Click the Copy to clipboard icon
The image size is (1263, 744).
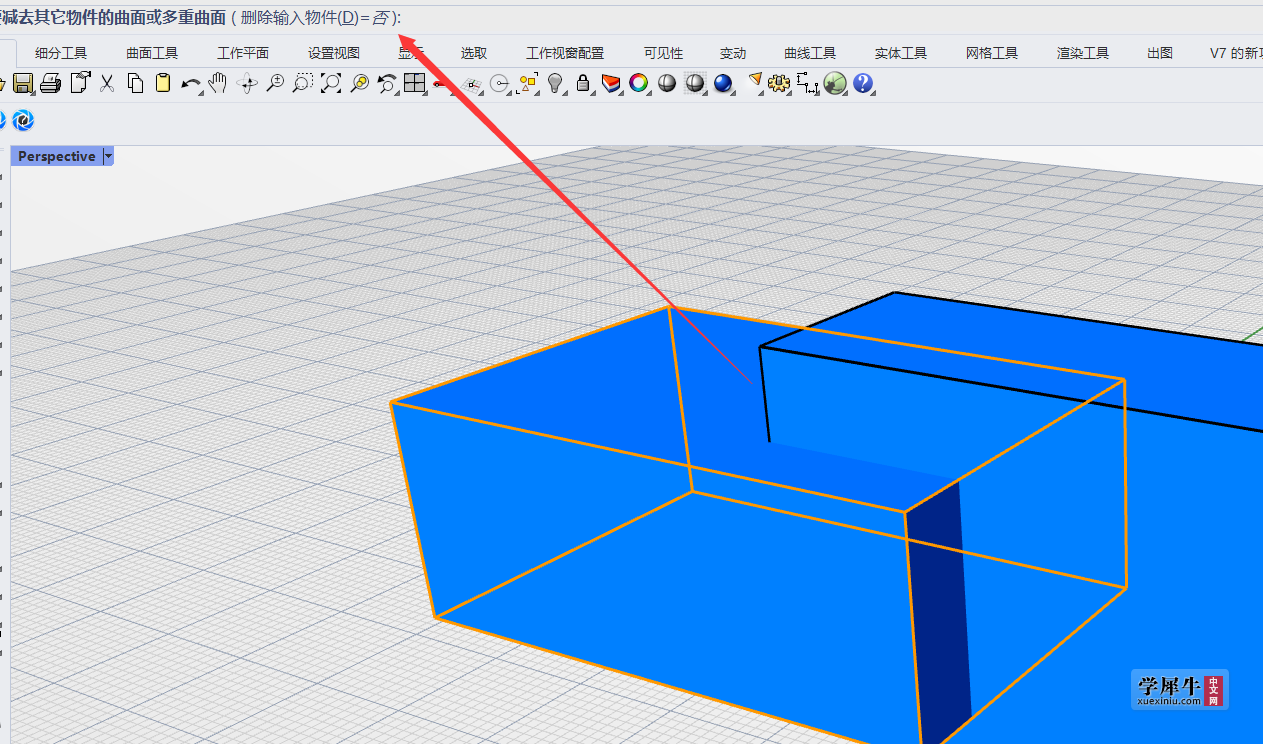tap(135, 84)
